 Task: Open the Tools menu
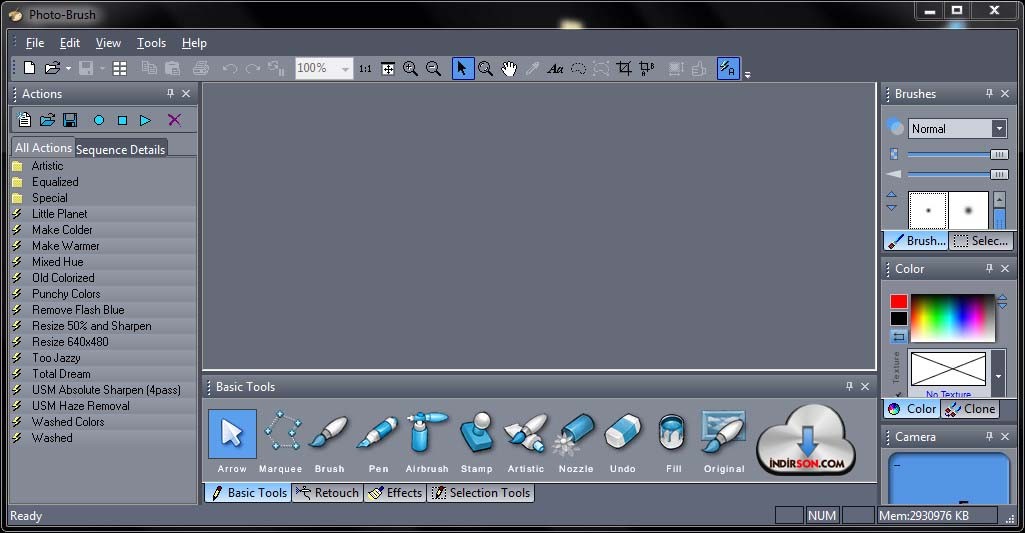(x=151, y=43)
